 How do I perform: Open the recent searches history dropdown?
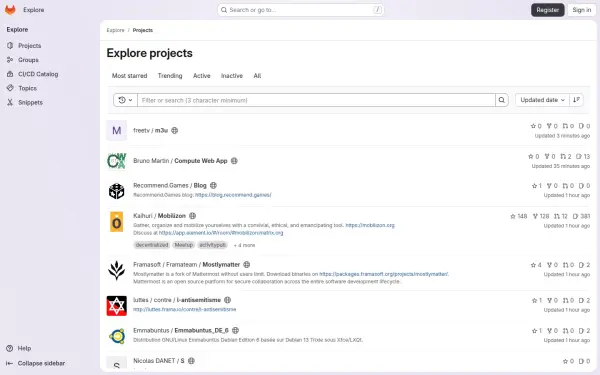[125, 100]
